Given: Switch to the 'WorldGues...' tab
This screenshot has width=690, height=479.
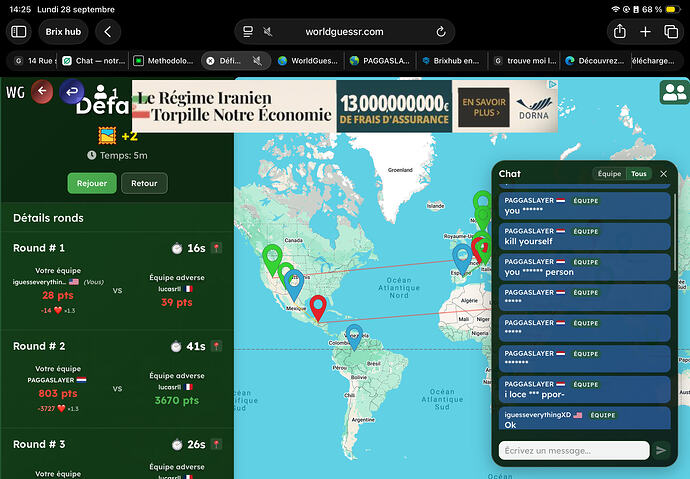Looking at the screenshot, I should (x=308, y=61).
